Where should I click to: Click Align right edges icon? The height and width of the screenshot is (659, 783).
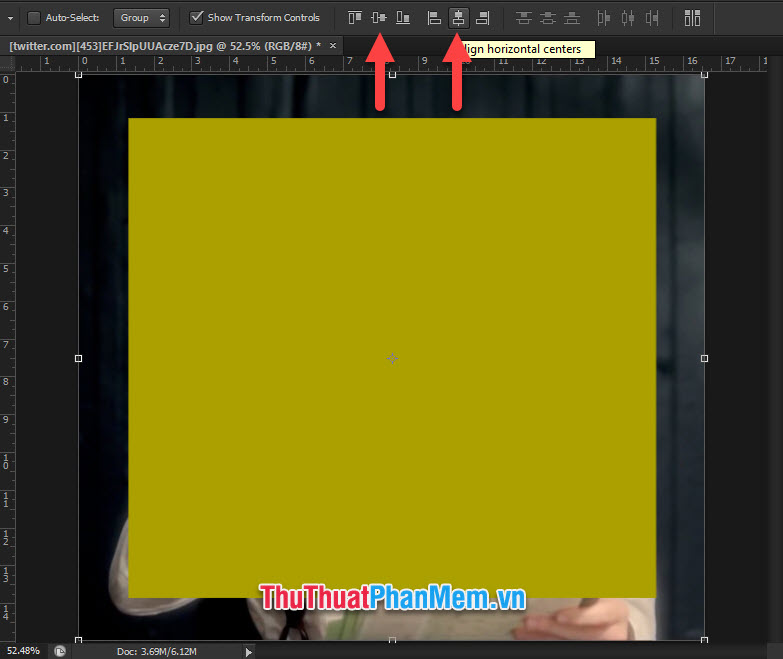click(x=482, y=18)
